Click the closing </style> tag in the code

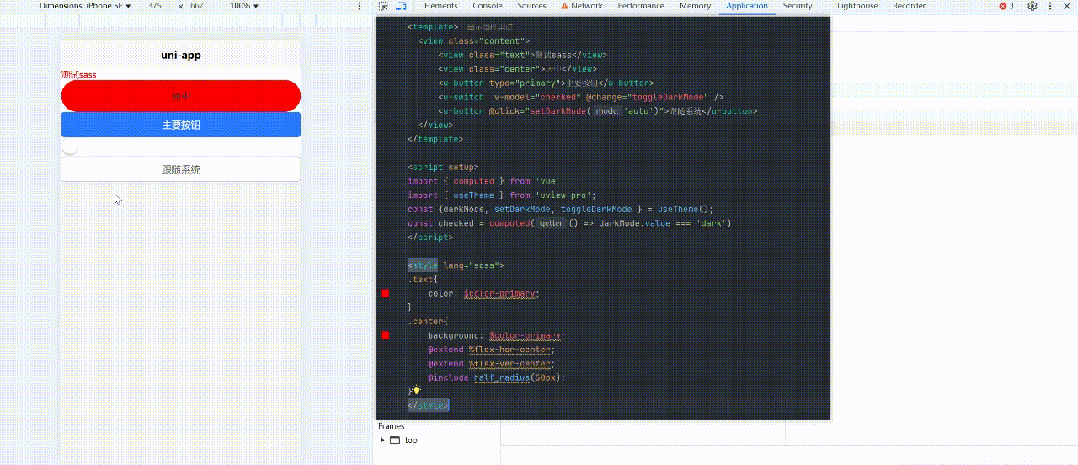[428, 406]
